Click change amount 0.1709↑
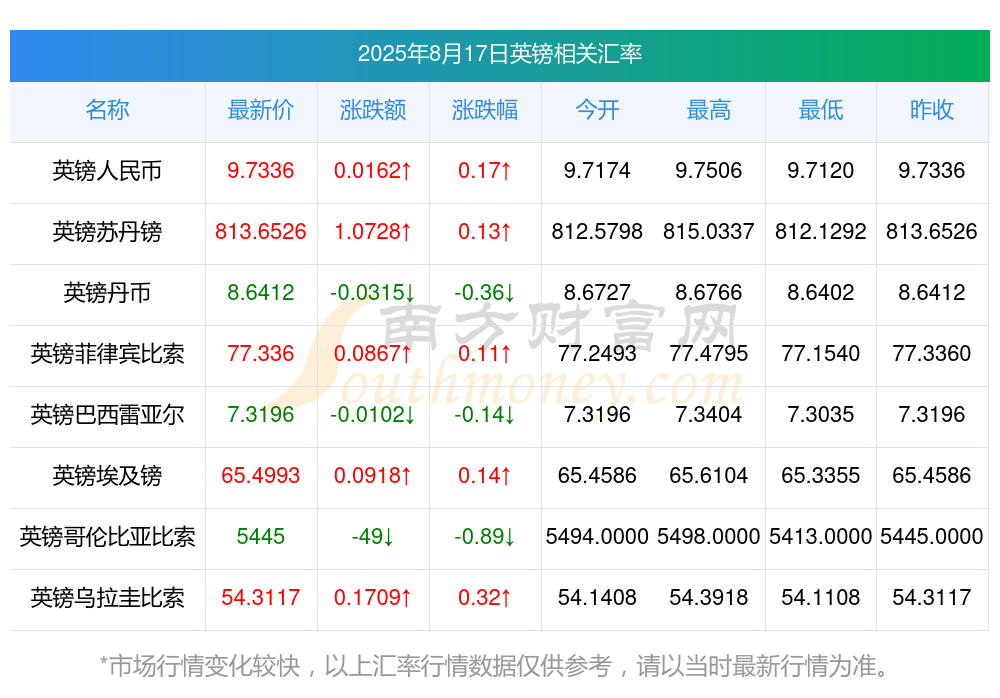The height and width of the screenshot is (698, 1000). 372,597
